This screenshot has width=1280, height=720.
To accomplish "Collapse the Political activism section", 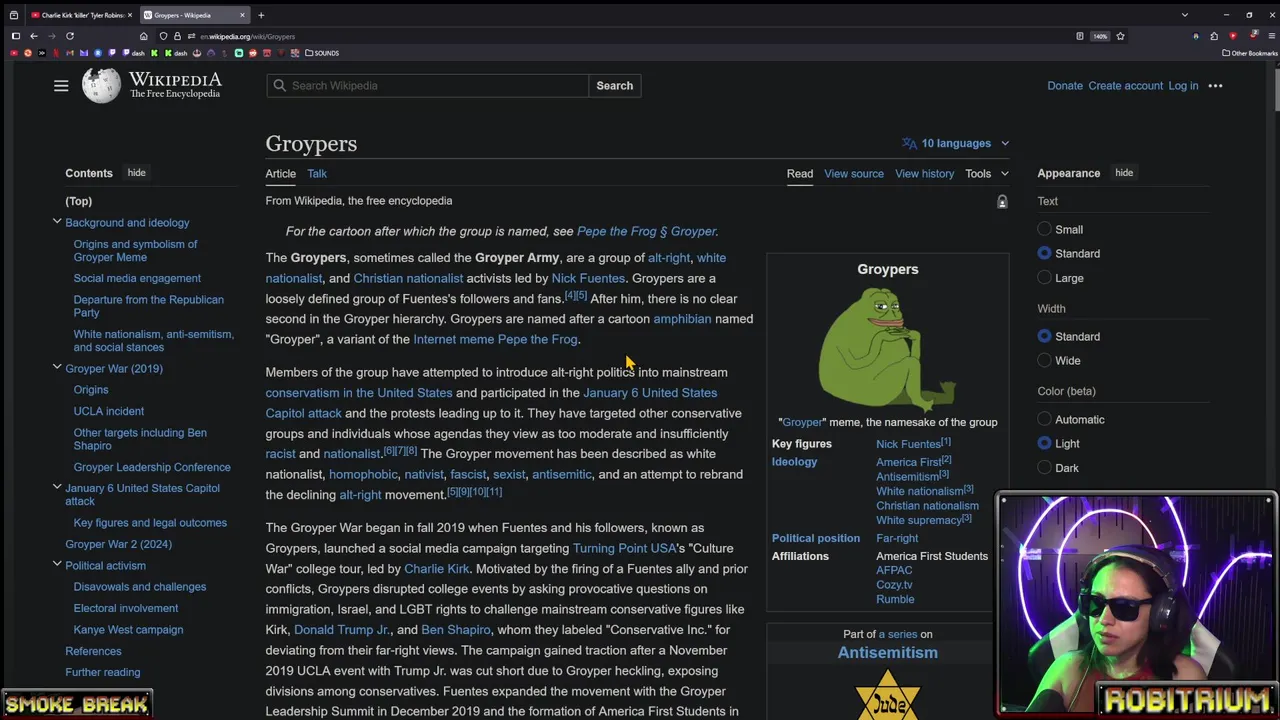I will pyautogui.click(x=57, y=565).
